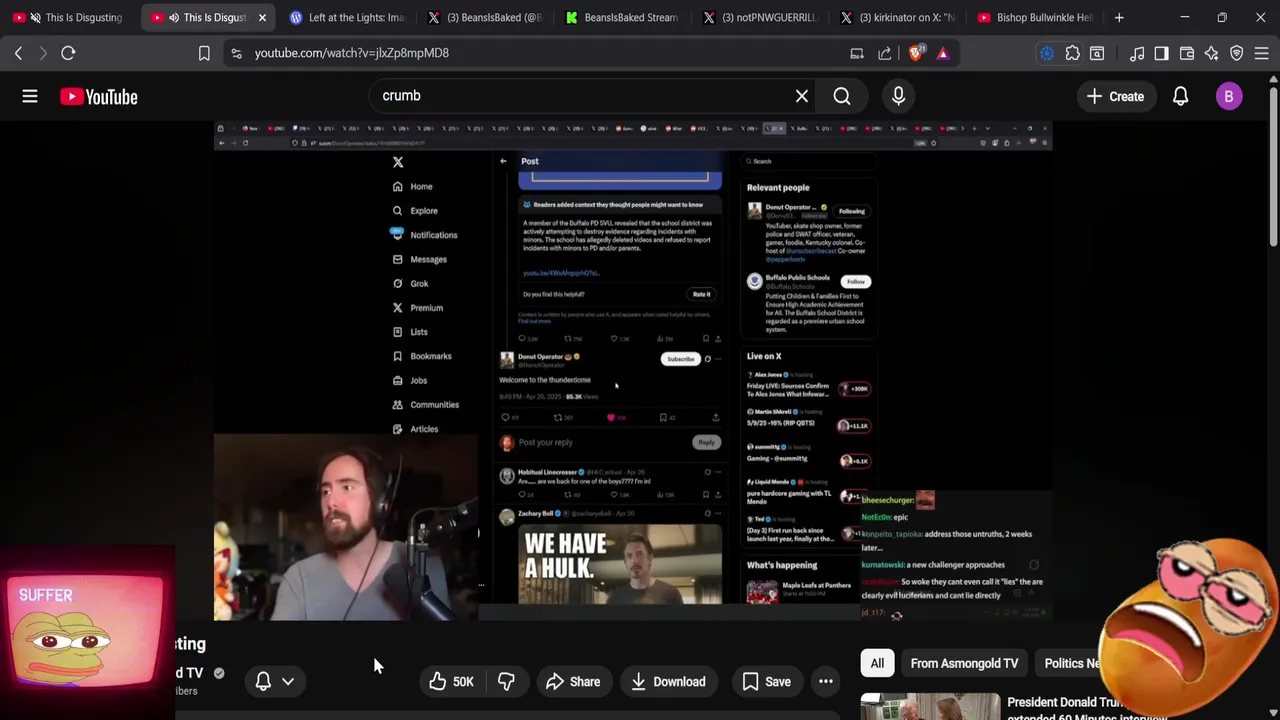
Task: Download the video
Action: pos(668,682)
